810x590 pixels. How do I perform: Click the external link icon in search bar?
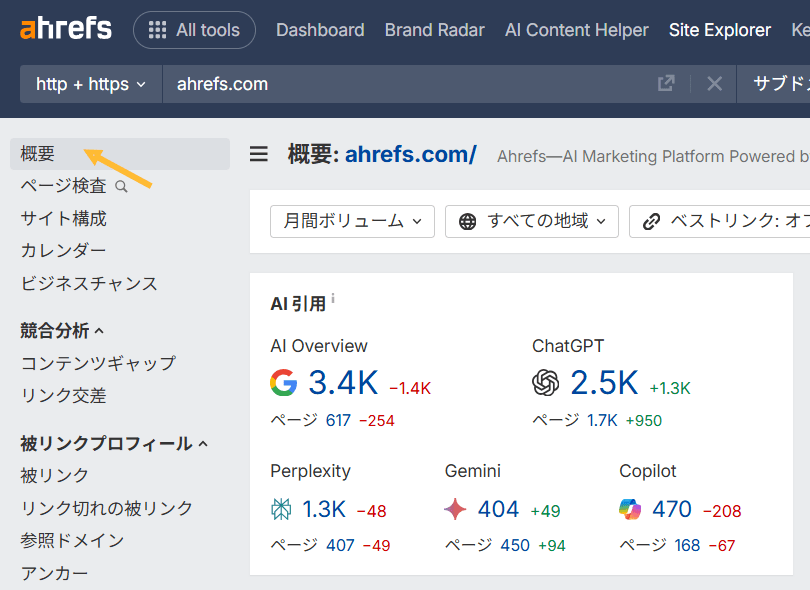(666, 84)
